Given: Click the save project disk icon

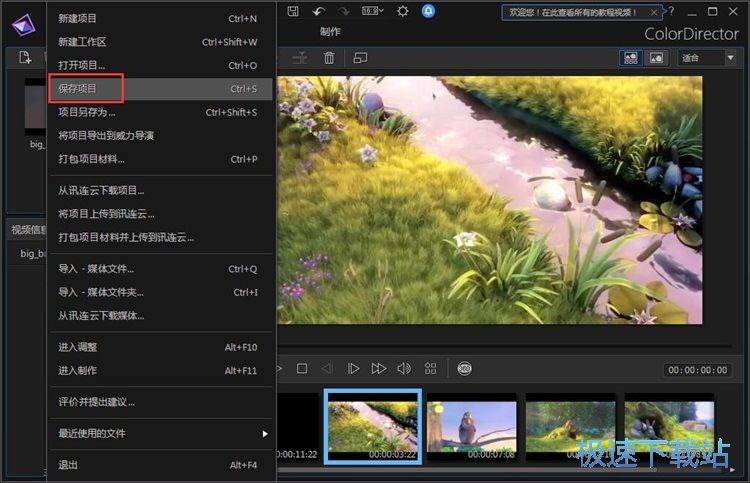Looking at the screenshot, I should [293, 11].
